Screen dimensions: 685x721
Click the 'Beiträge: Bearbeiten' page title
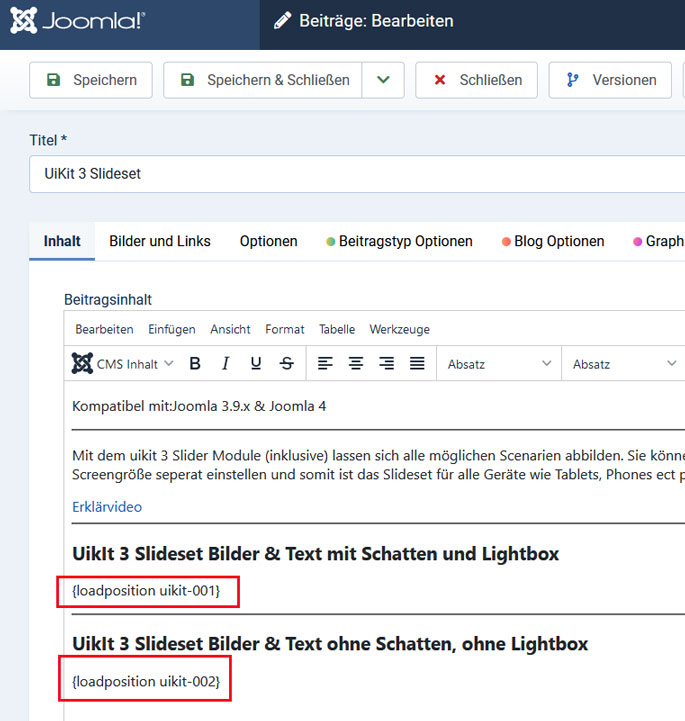pyautogui.click(x=377, y=21)
